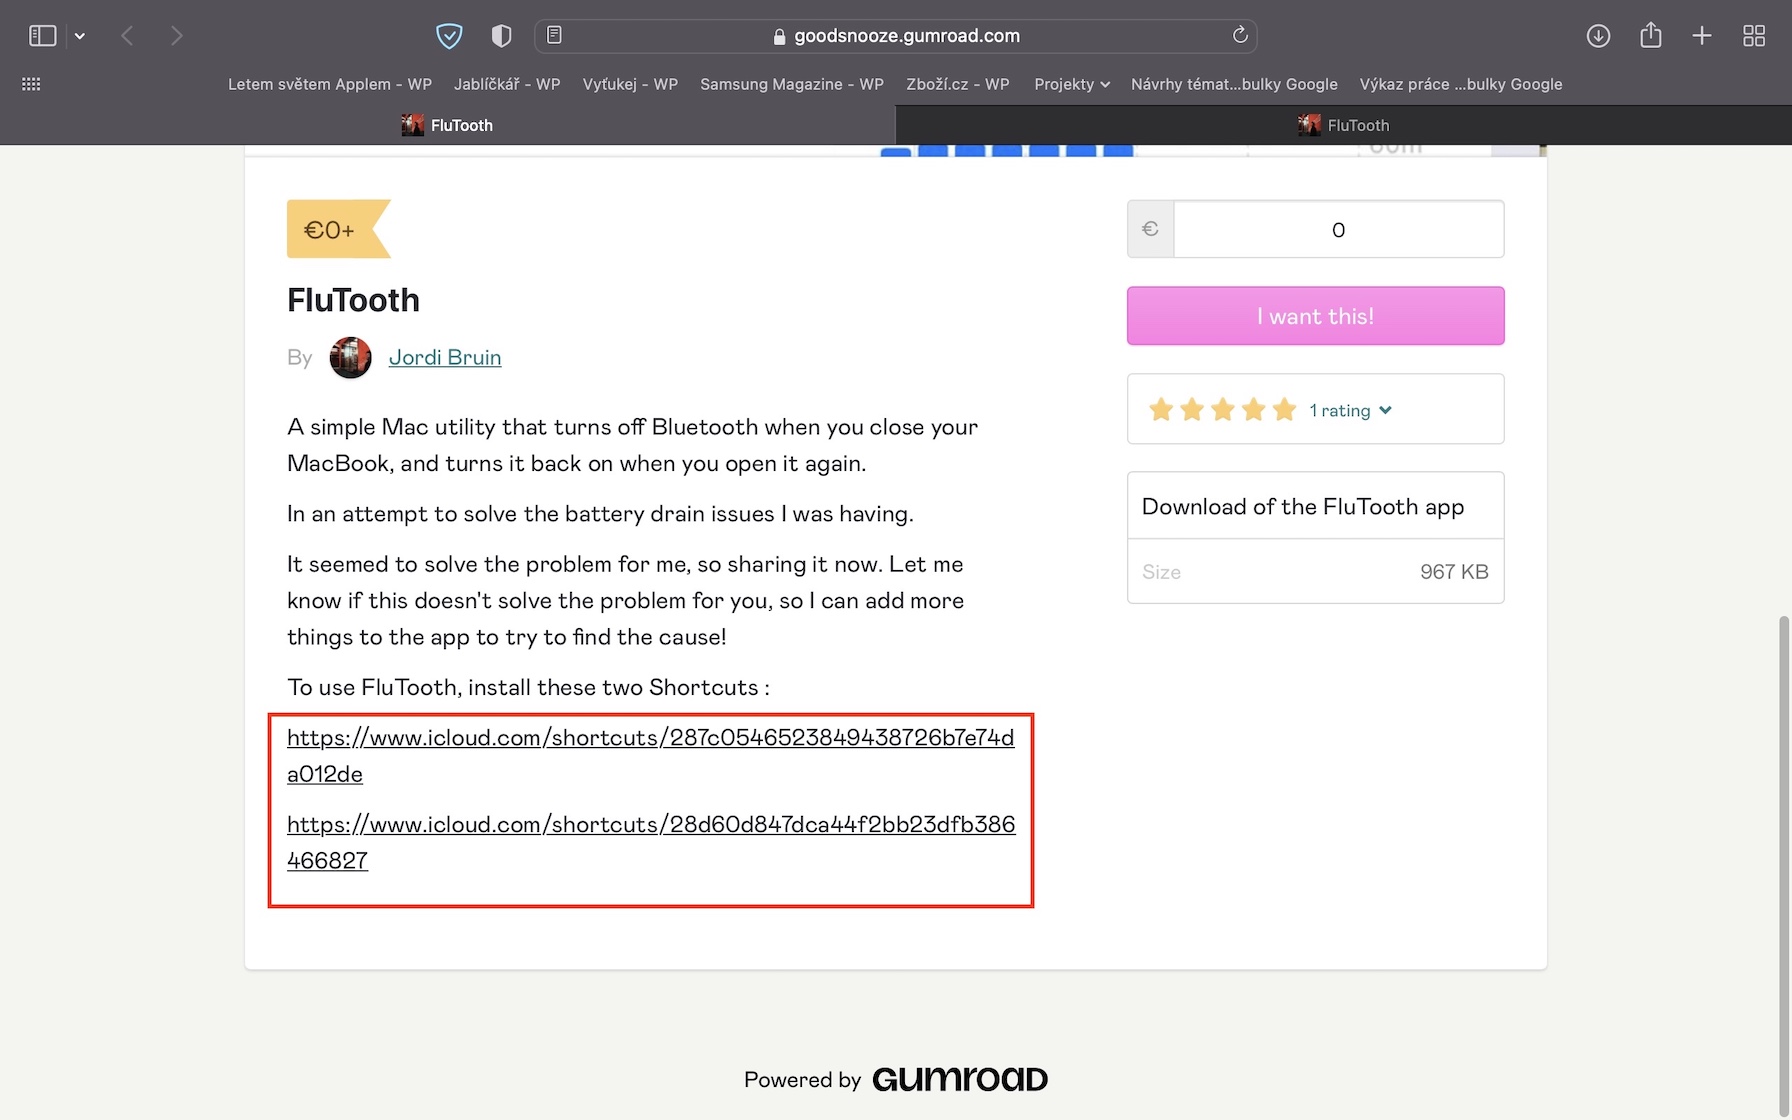Reload the current page
This screenshot has width=1792, height=1120.
click(x=1240, y=35)
